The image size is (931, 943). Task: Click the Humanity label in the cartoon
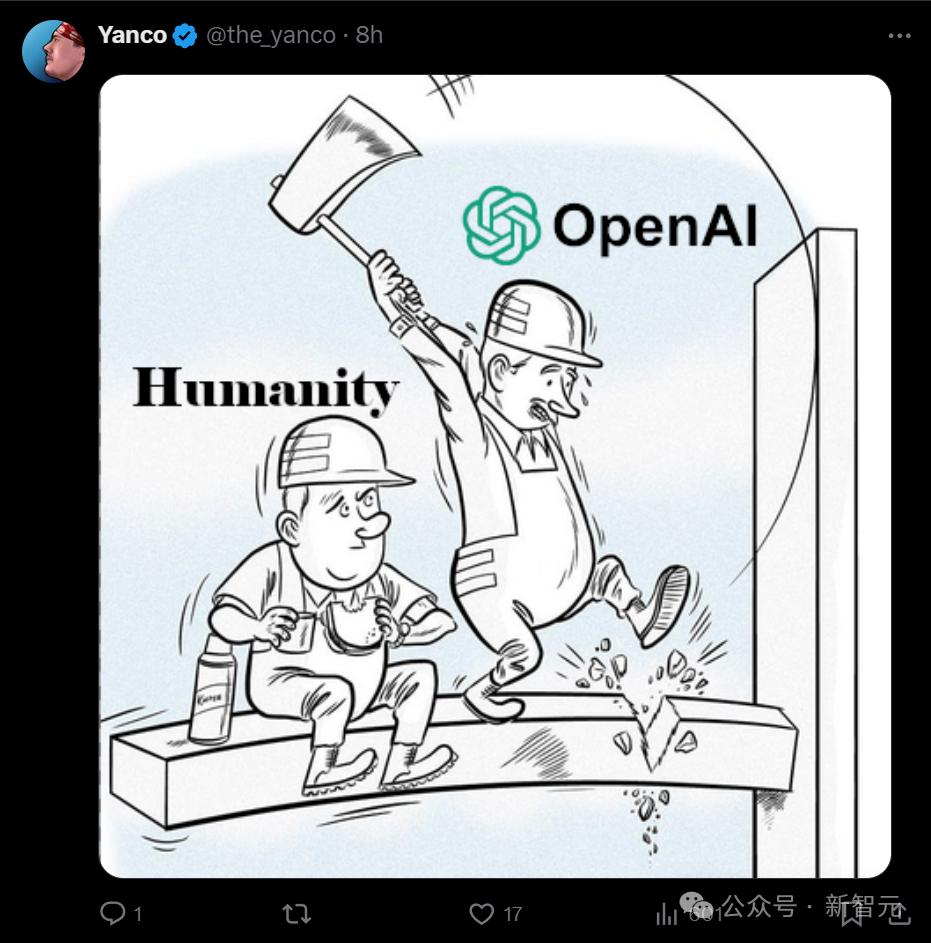click(265, 390)
